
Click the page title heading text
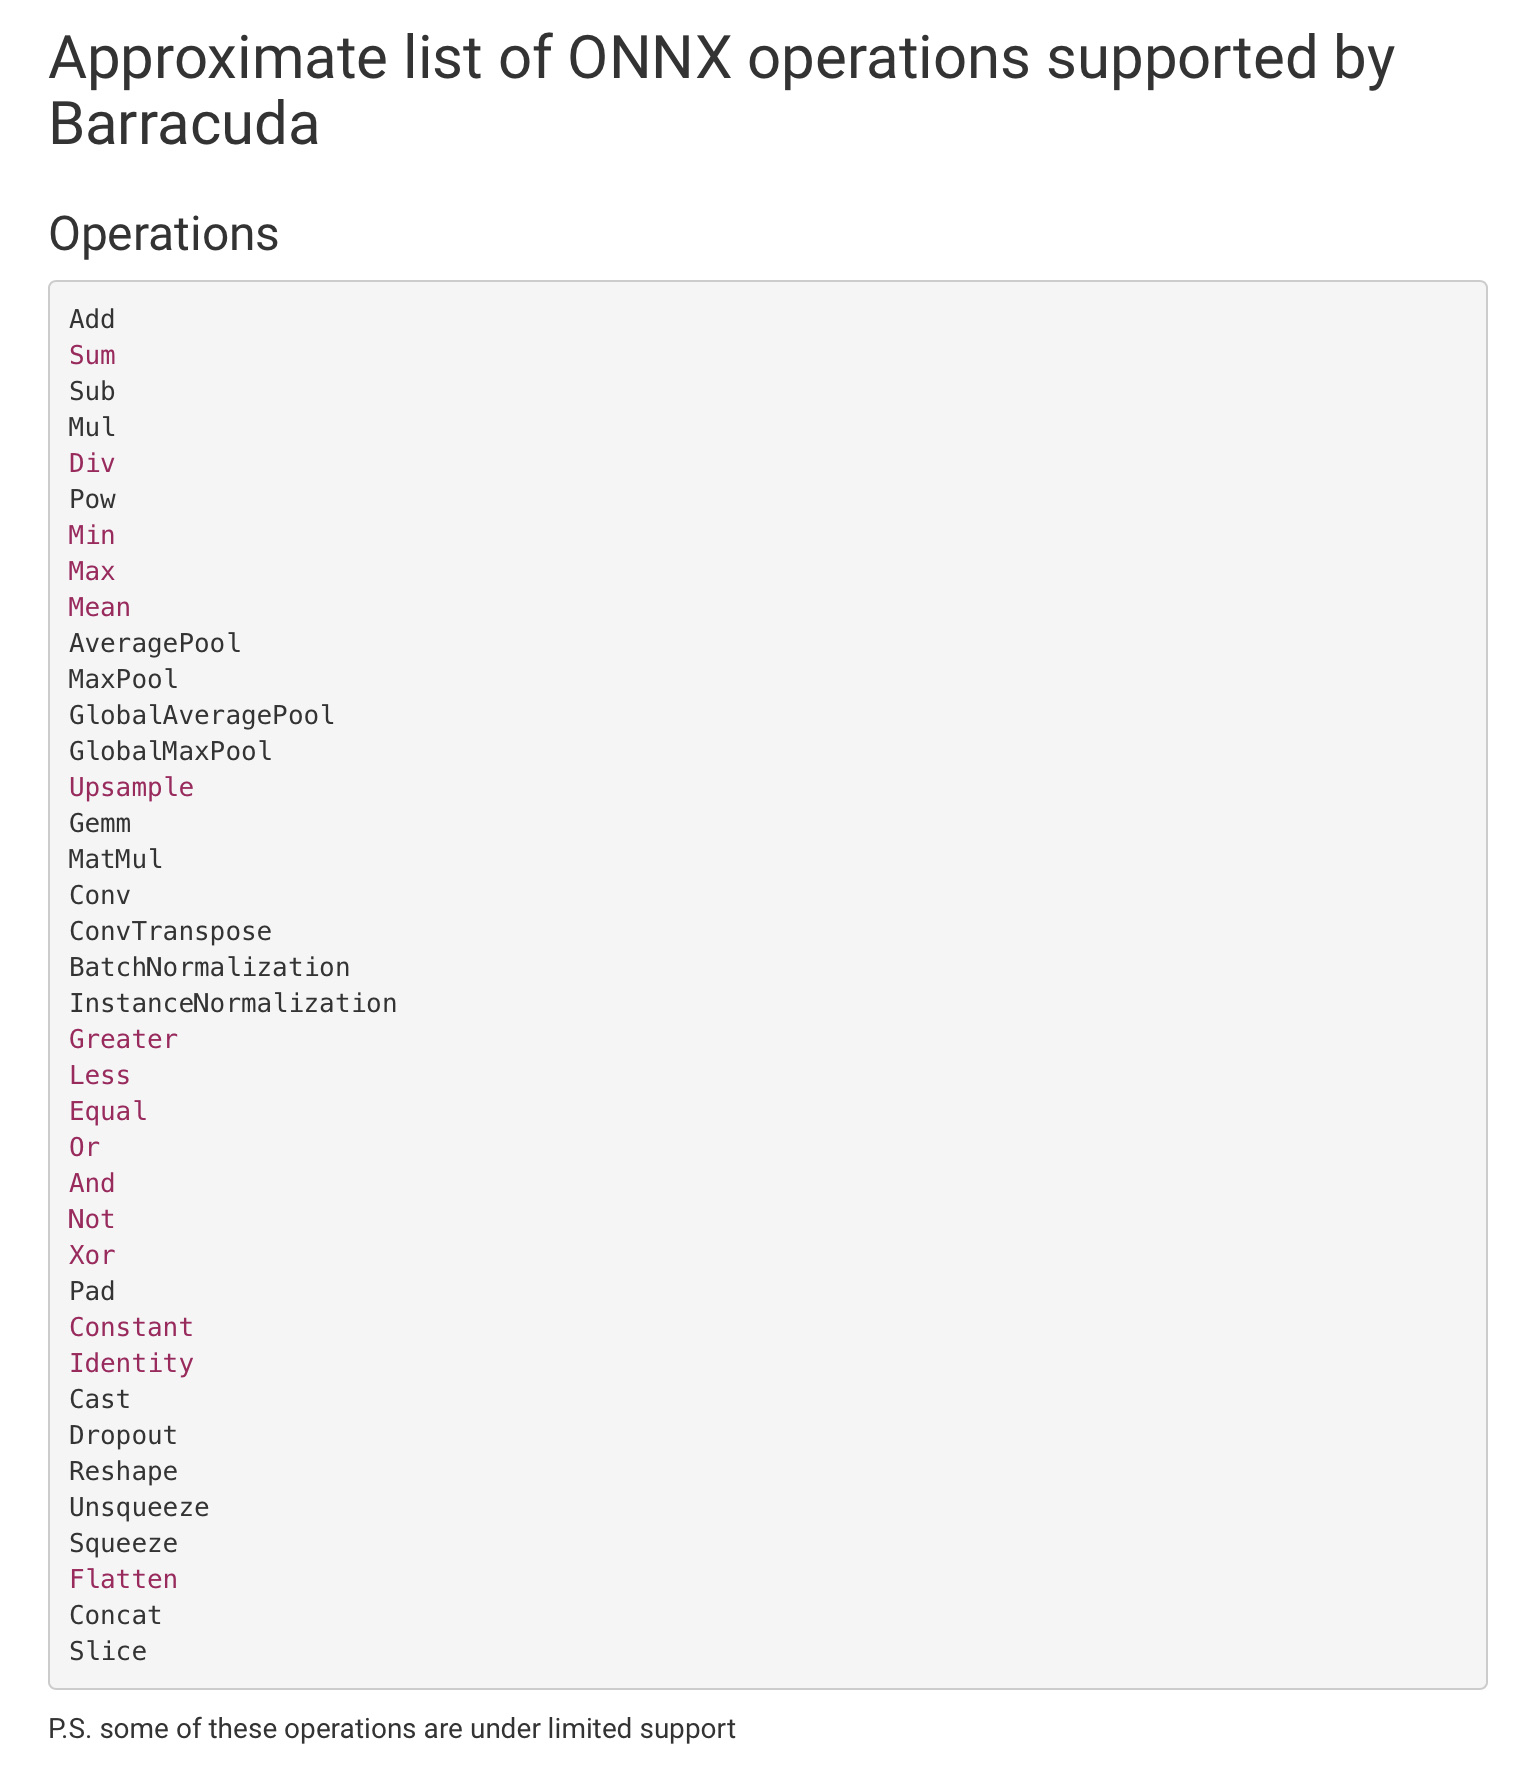(721, 91)
